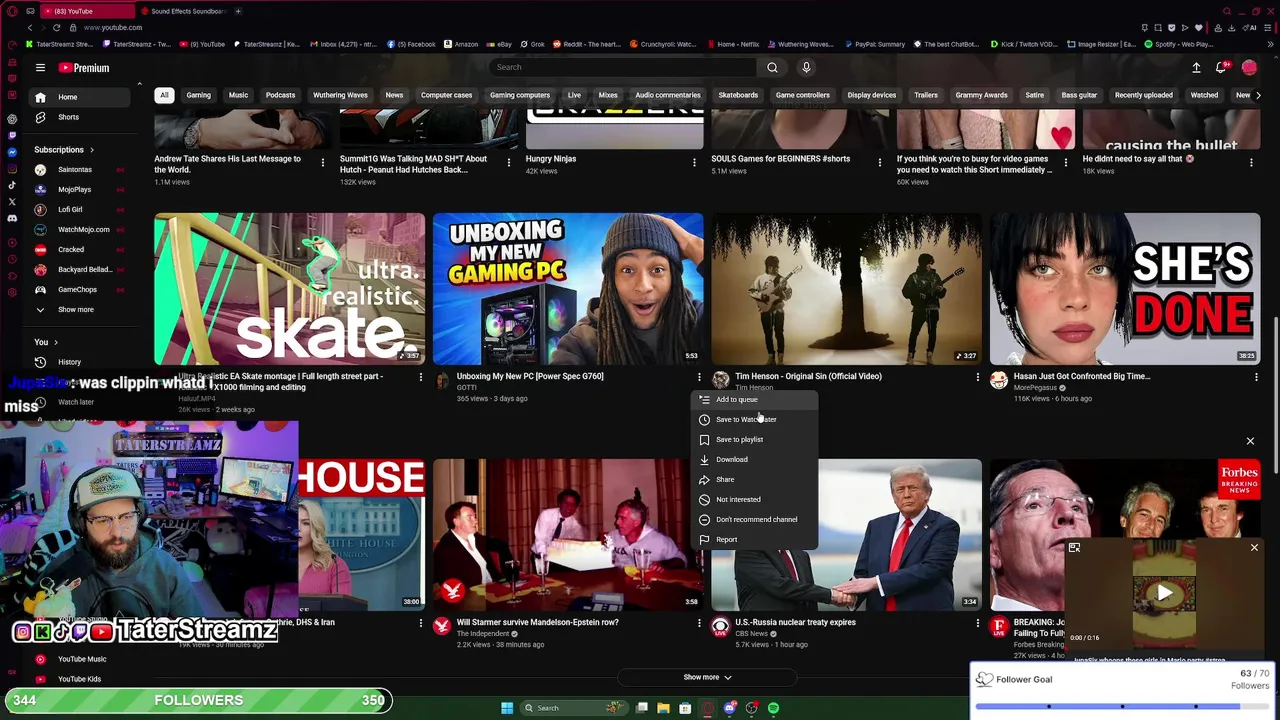Choose Save to Watch later
The image size is (1280, 720).
point(756,419)
